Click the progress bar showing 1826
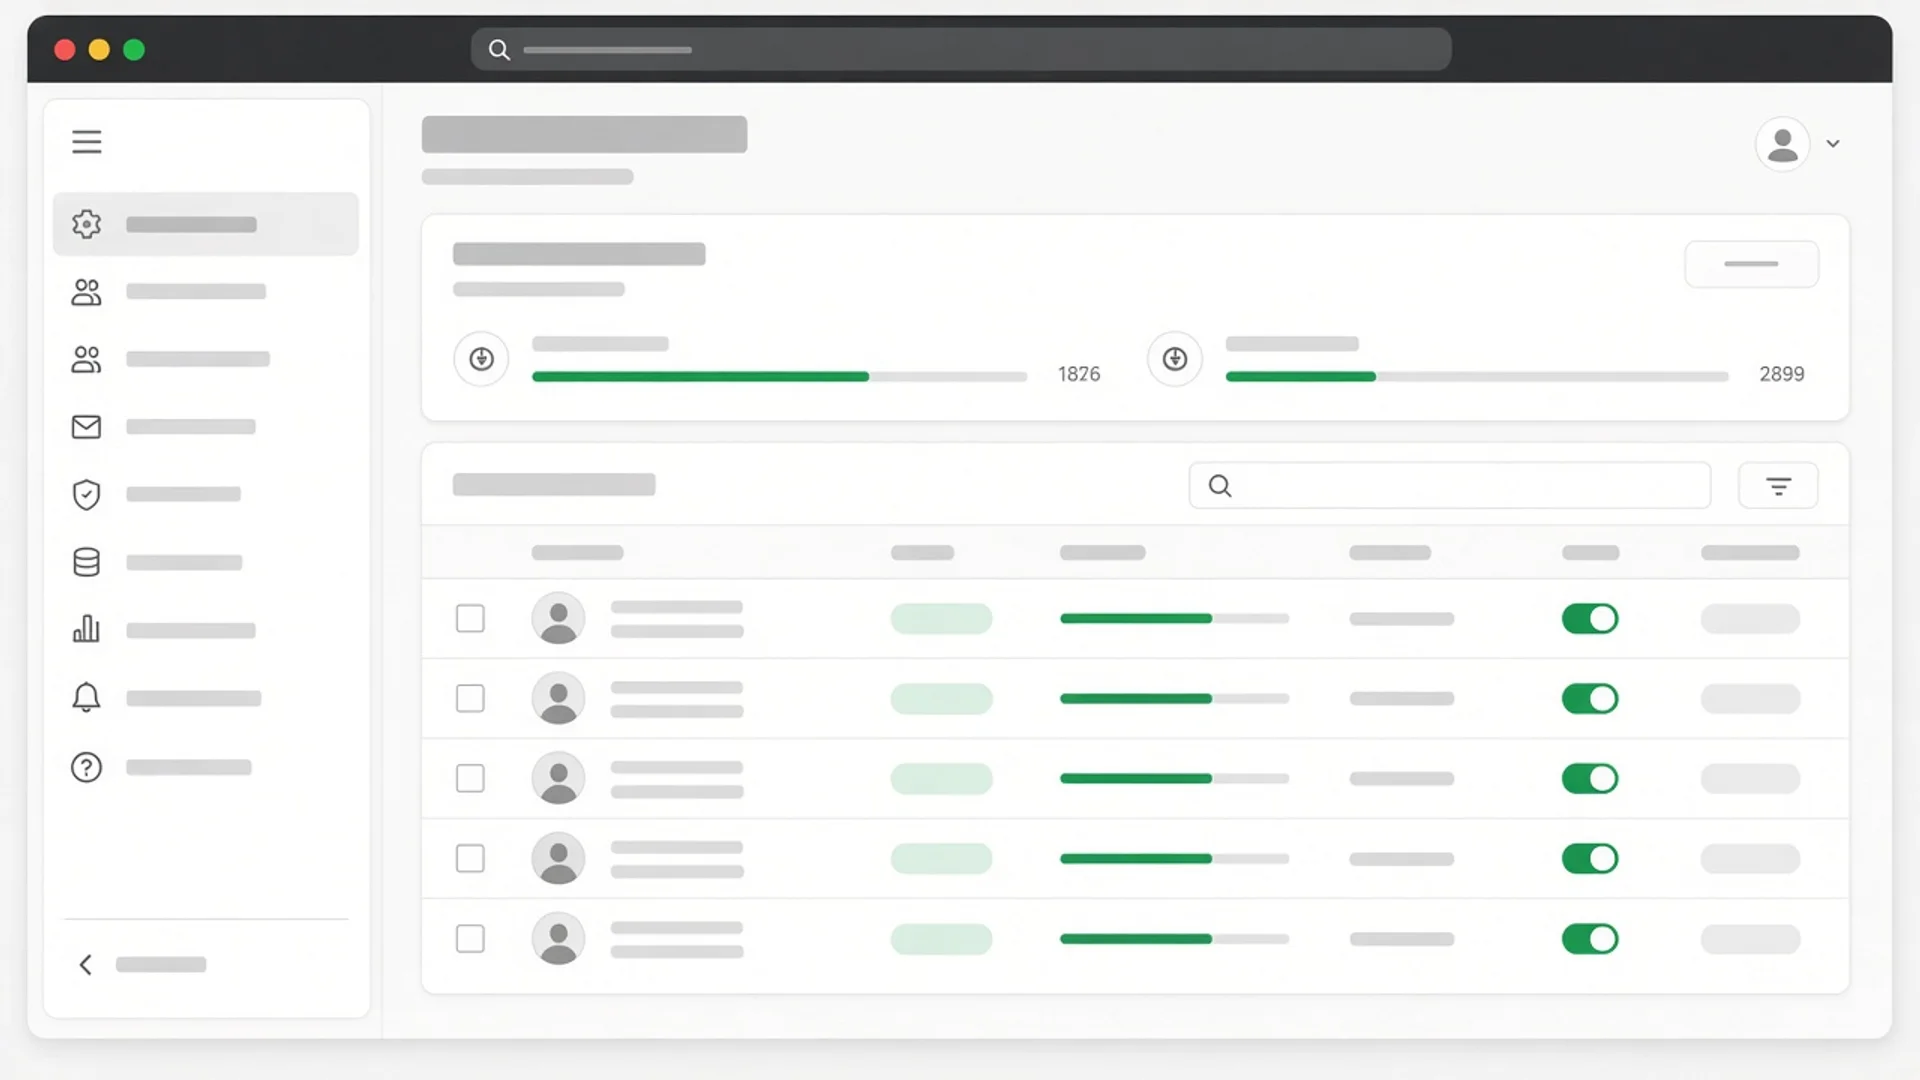This screenshot has height=1080, width=1920. 779,377
